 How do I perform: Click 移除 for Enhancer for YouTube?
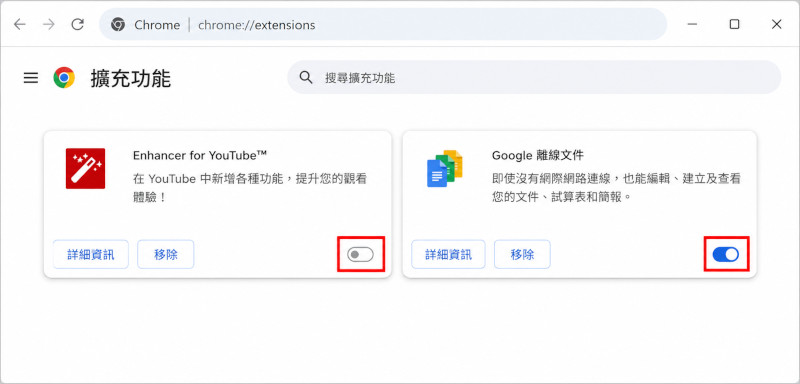tap(166, 254)
